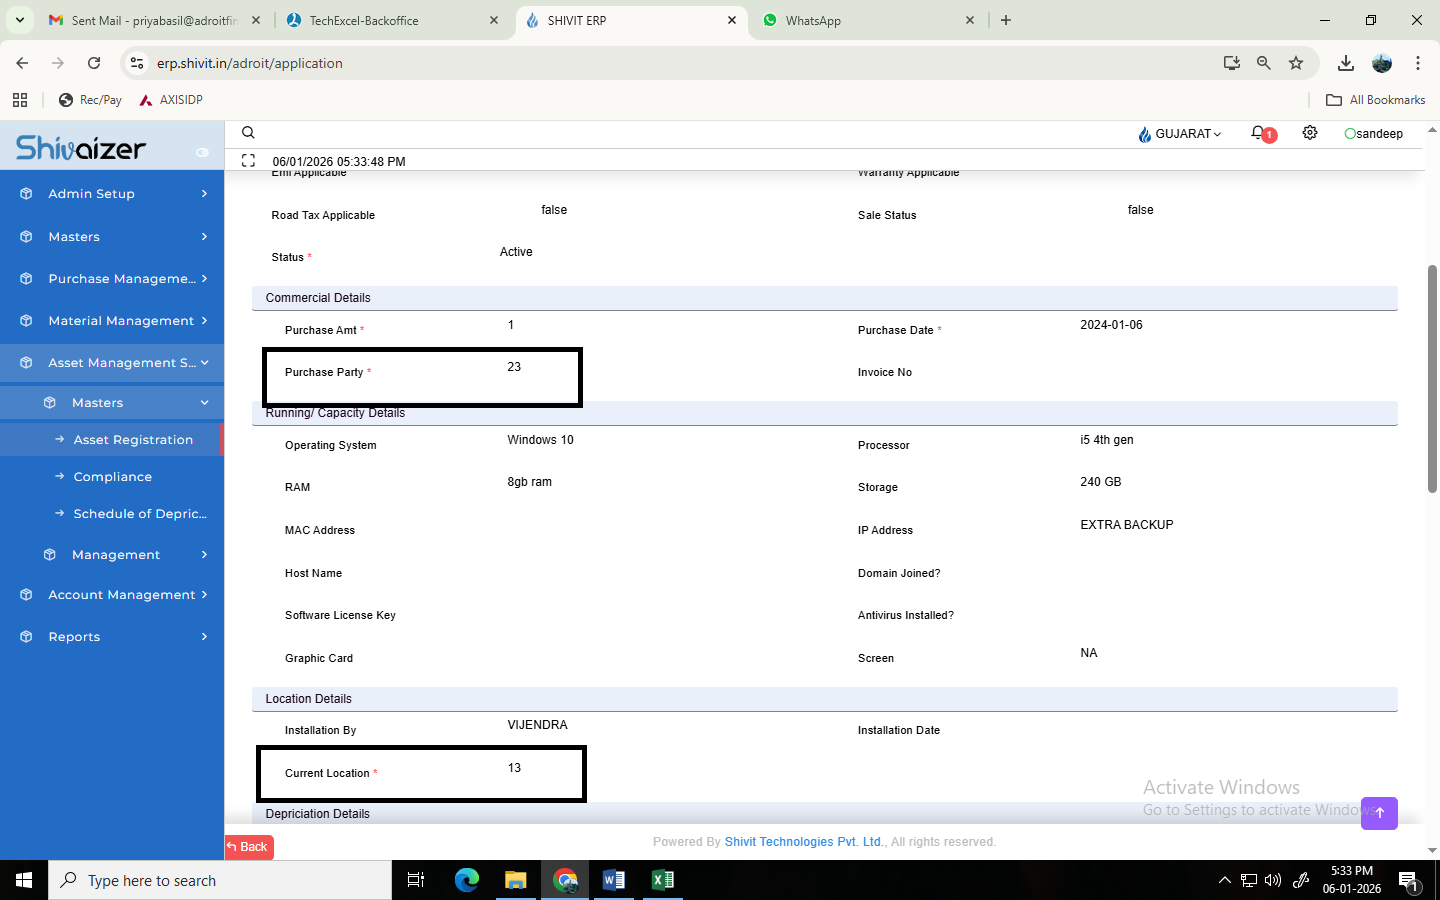1440x900 pixels.
Task: Toggle the sidebar collapse switch
Action: click(x=202, y=152)
